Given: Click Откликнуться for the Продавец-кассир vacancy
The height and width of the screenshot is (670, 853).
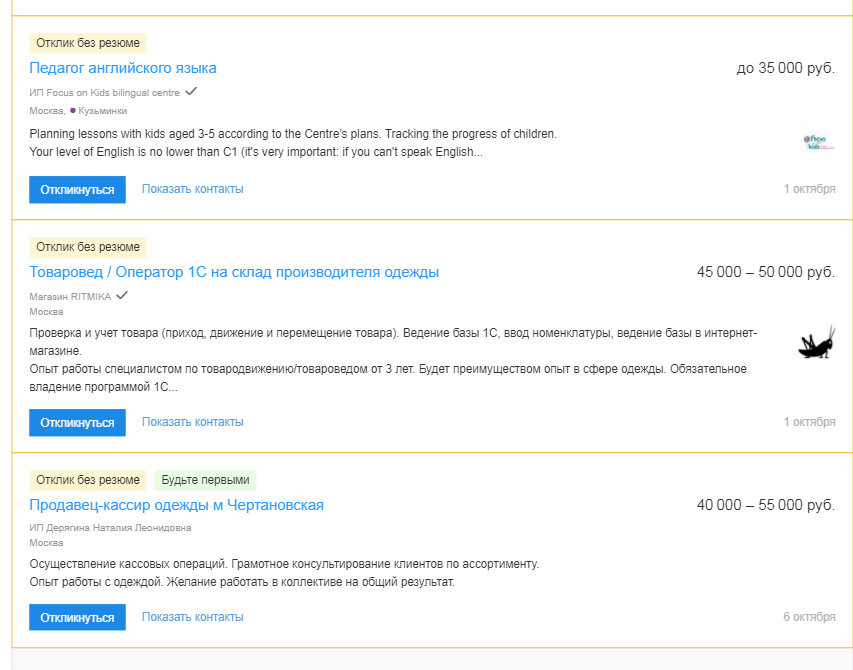Looking at the screenshot, I should 77,617.
